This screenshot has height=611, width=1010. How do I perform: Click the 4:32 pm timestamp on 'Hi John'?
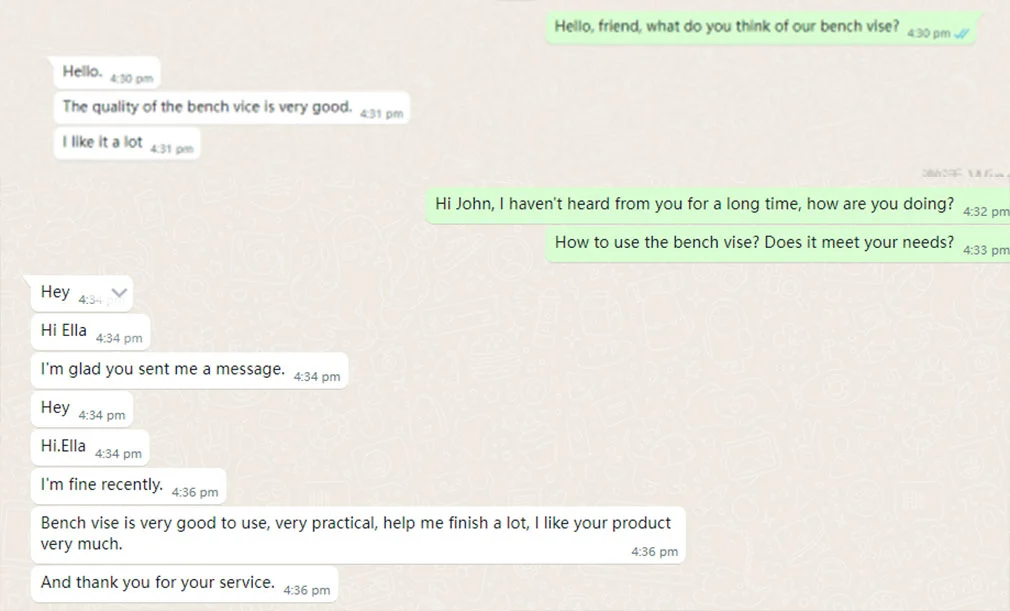pyautogui.click(x=985, y=212)
